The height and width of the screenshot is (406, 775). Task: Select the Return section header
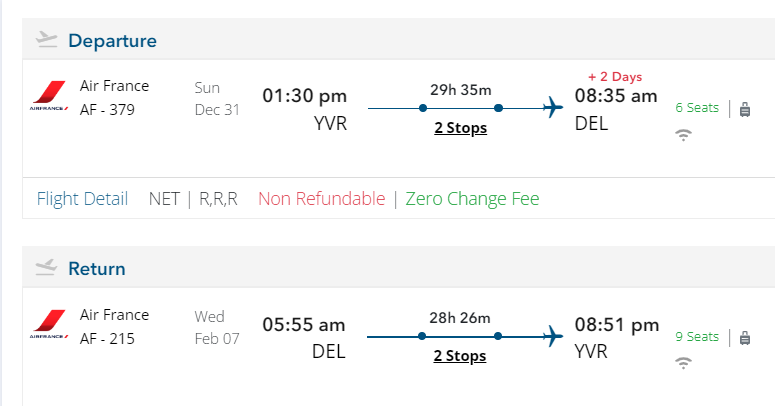(97, 269)
